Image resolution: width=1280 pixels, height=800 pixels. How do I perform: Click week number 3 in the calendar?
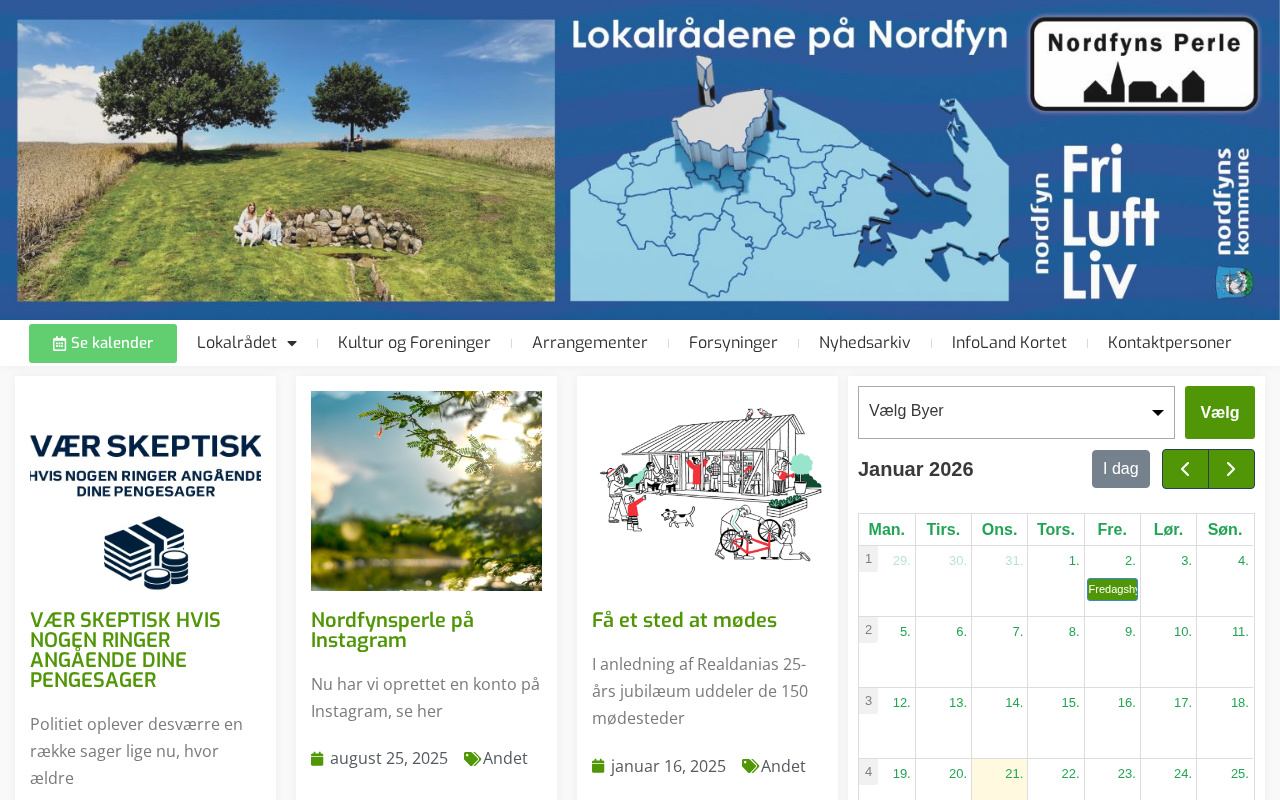pos(869,701)
